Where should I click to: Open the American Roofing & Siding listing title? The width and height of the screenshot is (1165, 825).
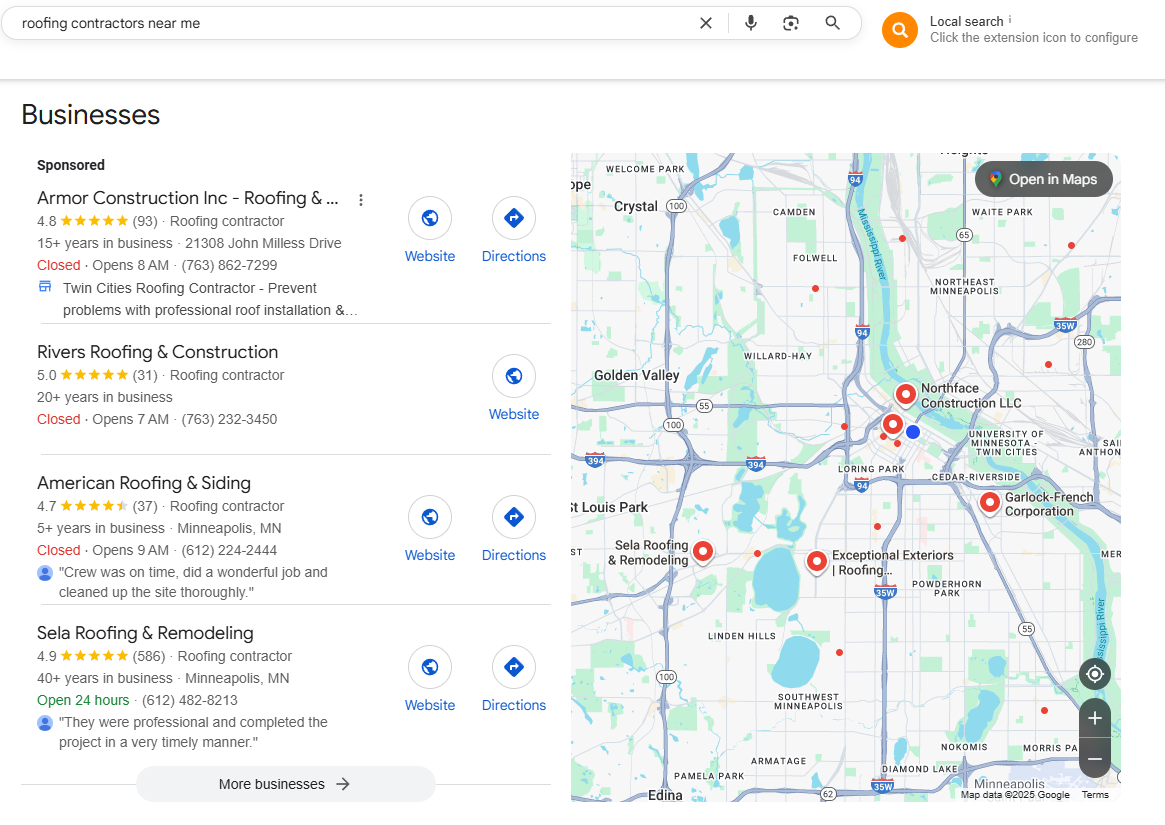tap(144, 483)
